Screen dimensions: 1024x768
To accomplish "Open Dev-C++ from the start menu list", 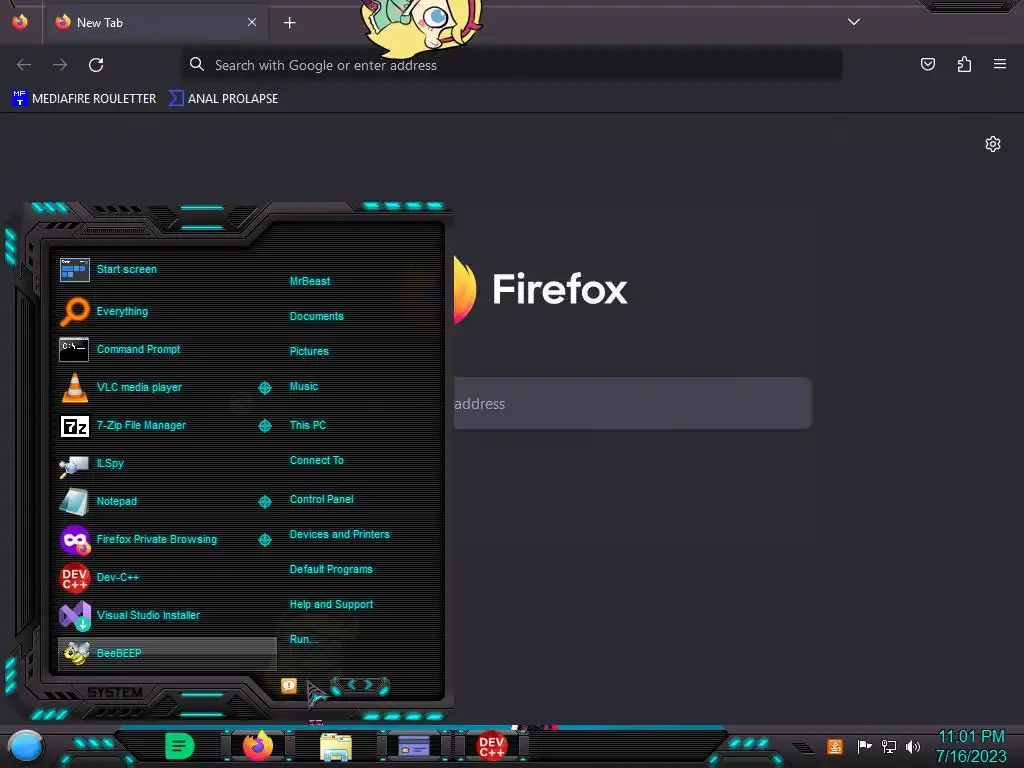I will (167, 577).
